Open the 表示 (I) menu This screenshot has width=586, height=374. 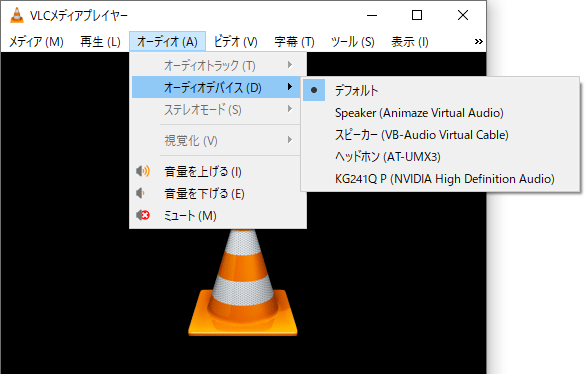coord(410,41)
